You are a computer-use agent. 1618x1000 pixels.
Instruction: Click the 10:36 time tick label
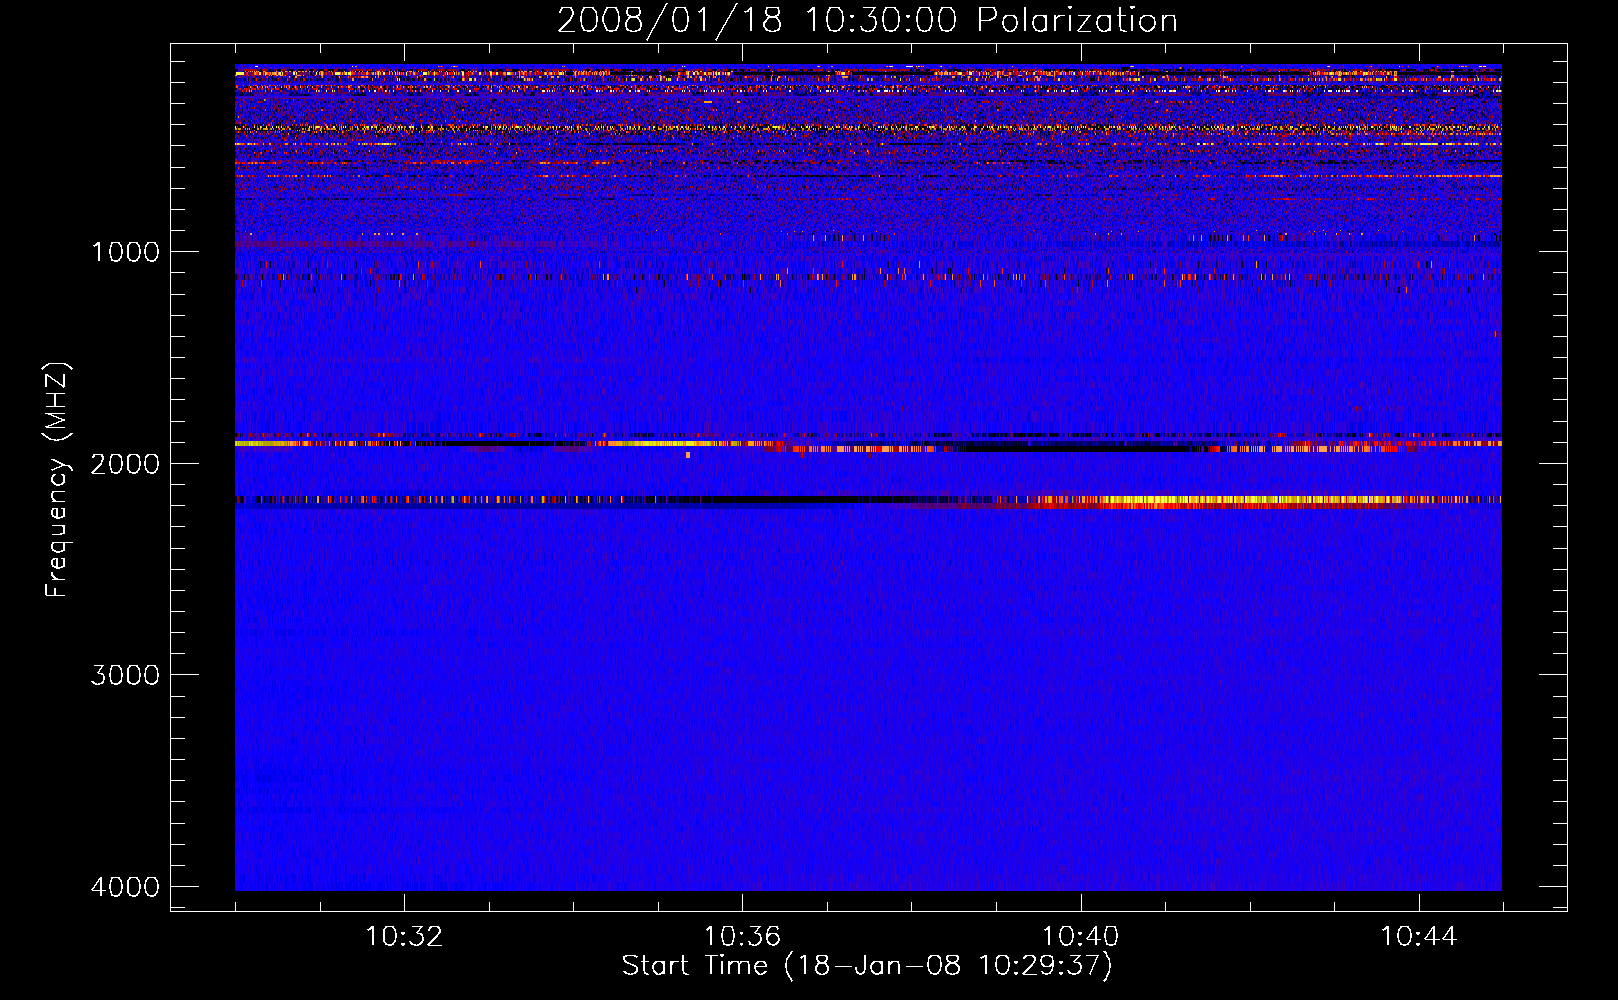pos(742,937)
